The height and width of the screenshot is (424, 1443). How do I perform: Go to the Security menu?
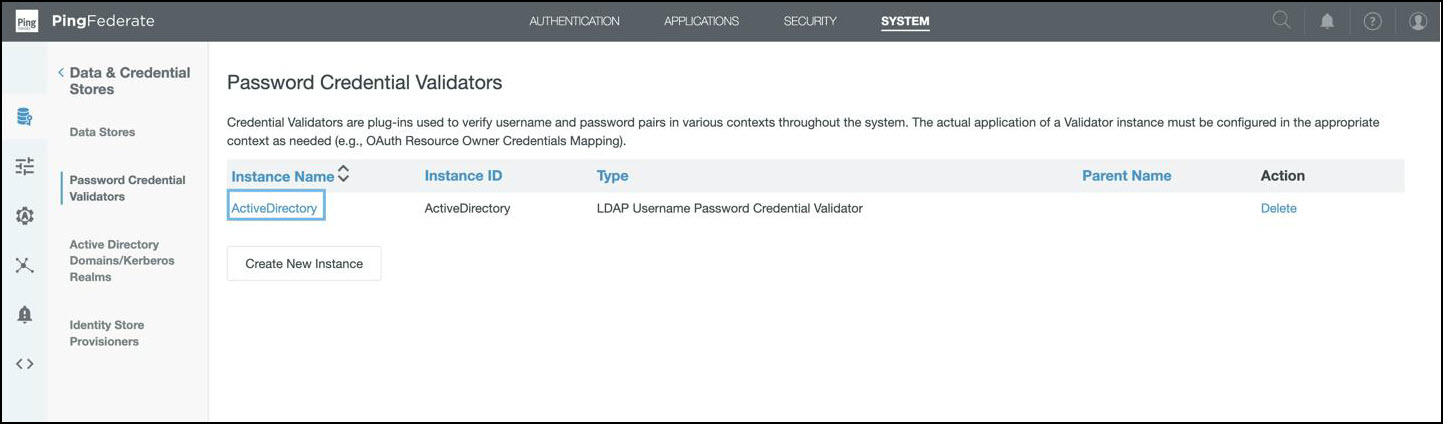point(810,21)
